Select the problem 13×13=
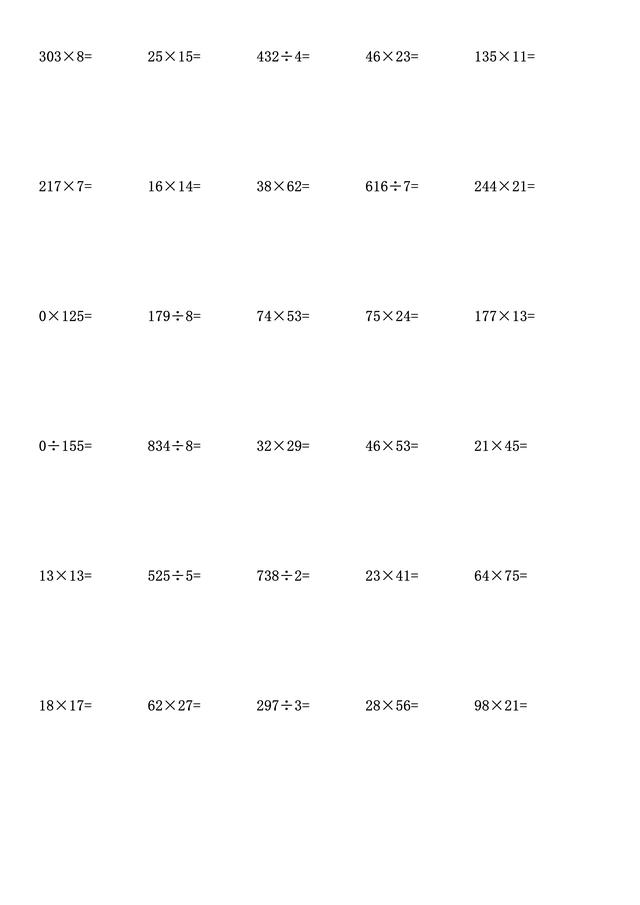The width and height of the screenshot is (640, 905). pyautogui.click(x=65, y=576)
